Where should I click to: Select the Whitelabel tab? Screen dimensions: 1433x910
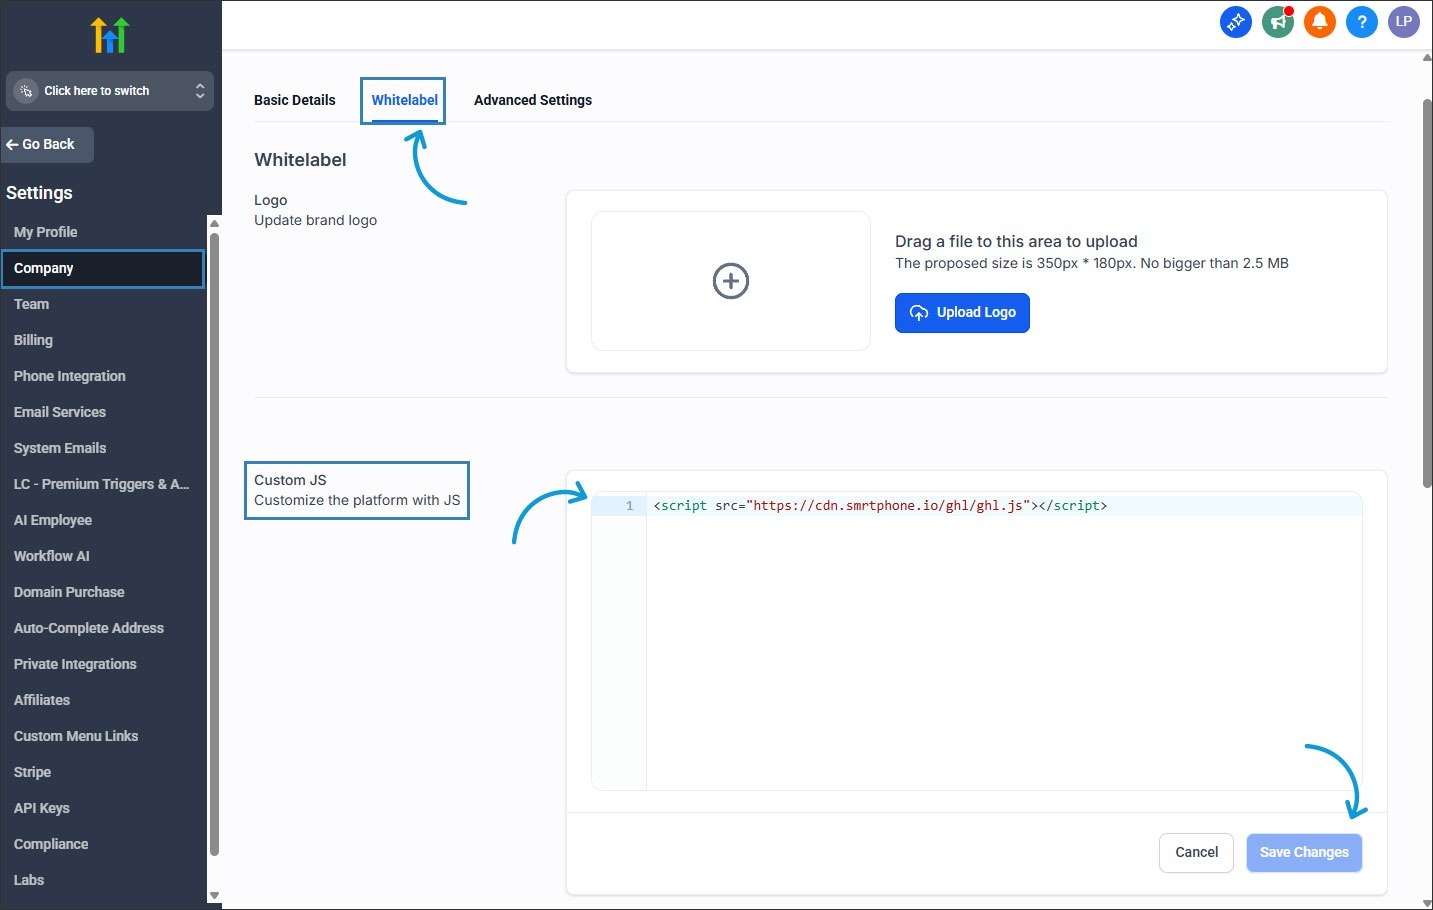tap(404, 100)
